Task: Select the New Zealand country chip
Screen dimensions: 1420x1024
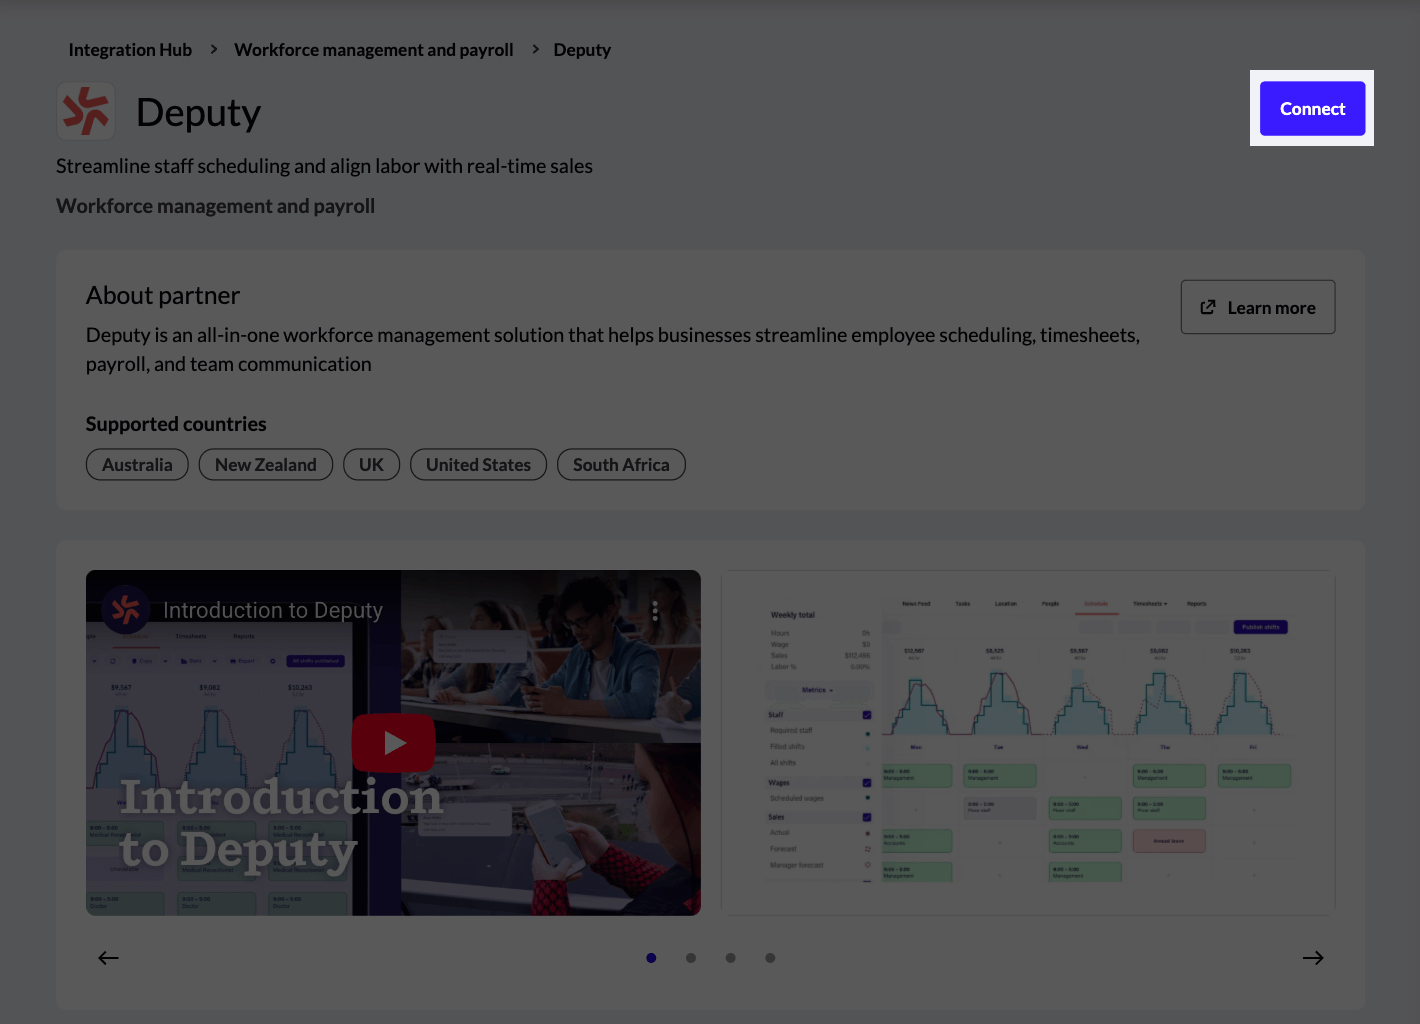Action: coord(266,465)
